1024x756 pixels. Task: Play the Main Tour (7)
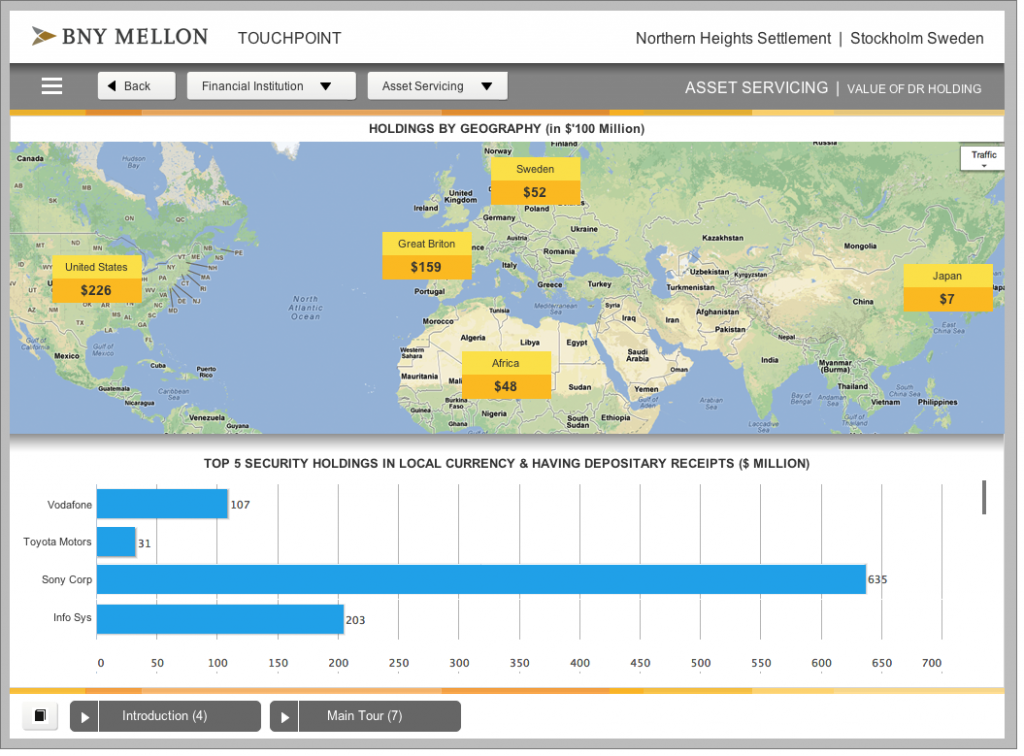tap(284, 716)
